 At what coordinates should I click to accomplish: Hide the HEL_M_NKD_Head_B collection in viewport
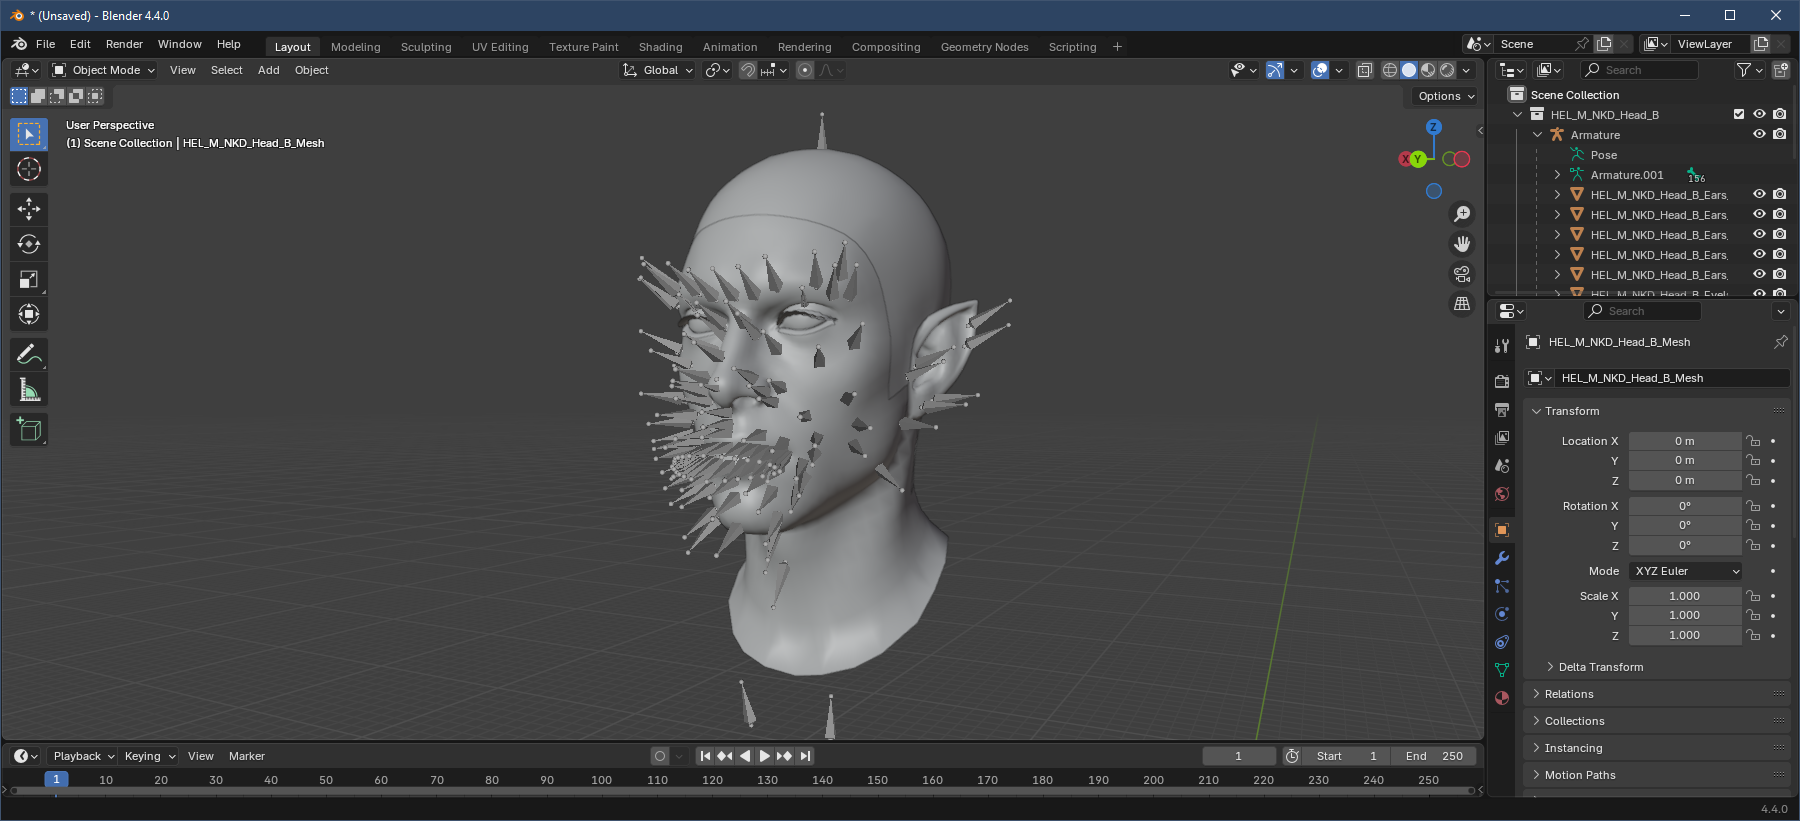[x=1759, y=114]
